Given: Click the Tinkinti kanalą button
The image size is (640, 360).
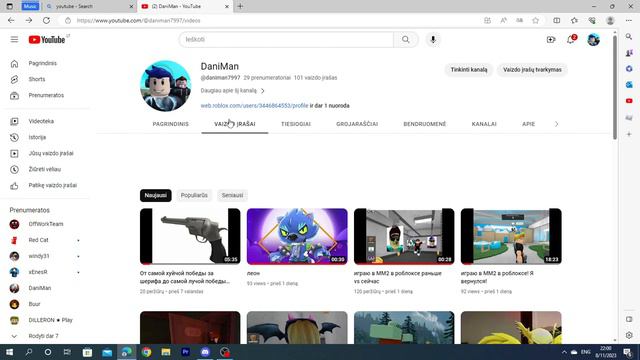Looking at the screenshot, I should tap(469, 70).
